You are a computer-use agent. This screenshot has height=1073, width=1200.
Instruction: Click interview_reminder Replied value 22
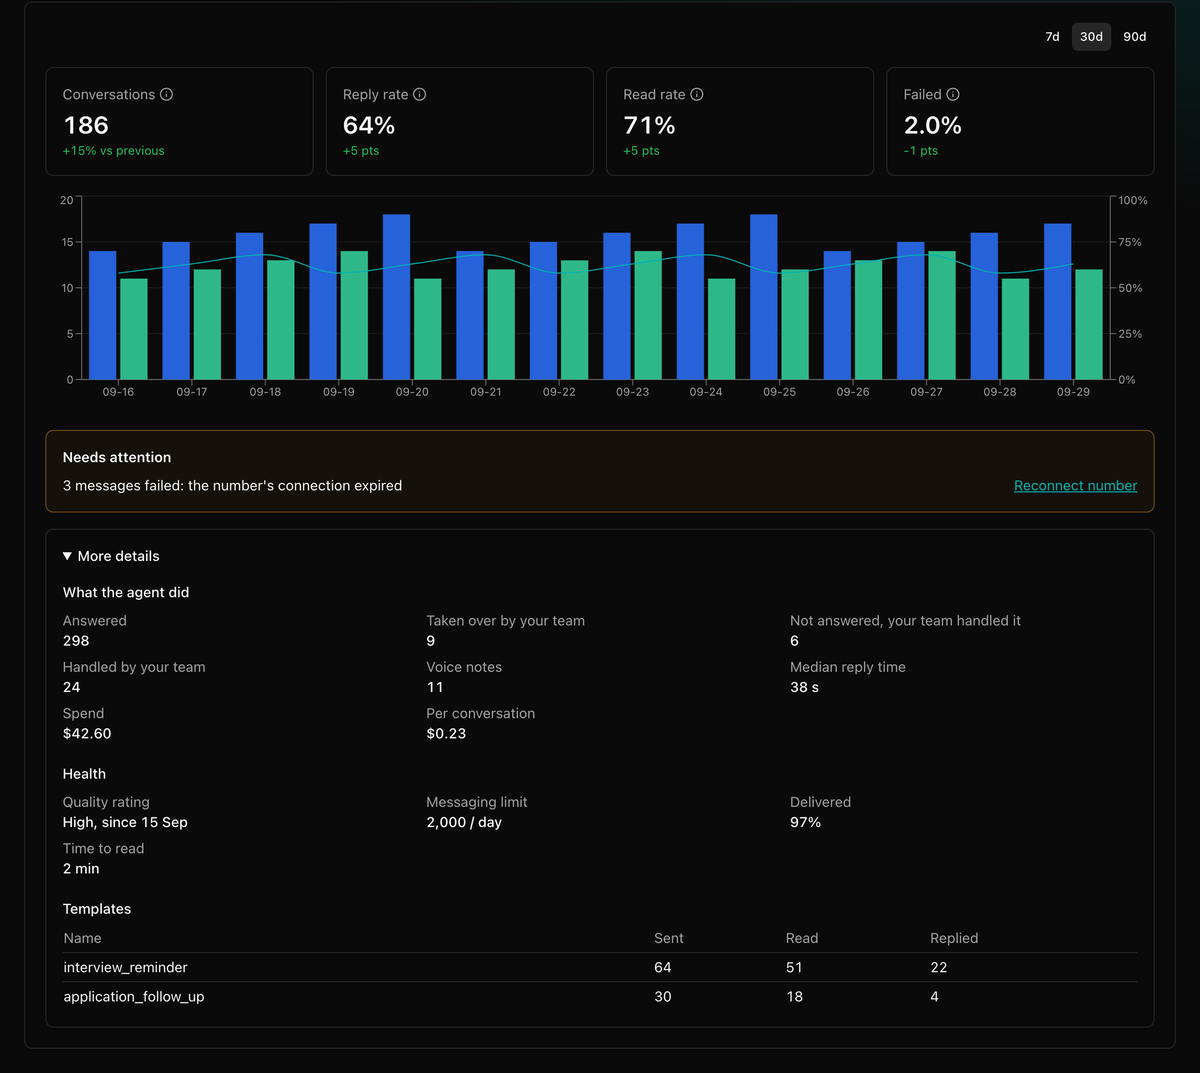pyautogui.click(x=939, y=967)
